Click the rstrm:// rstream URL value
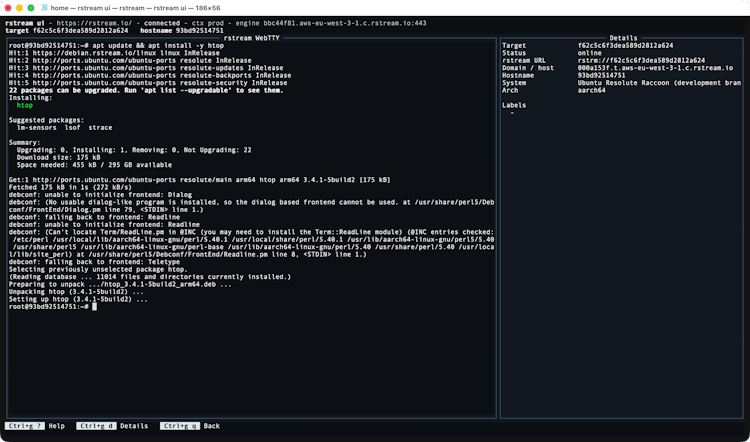The image size is (750, 442). click(654, 60)
